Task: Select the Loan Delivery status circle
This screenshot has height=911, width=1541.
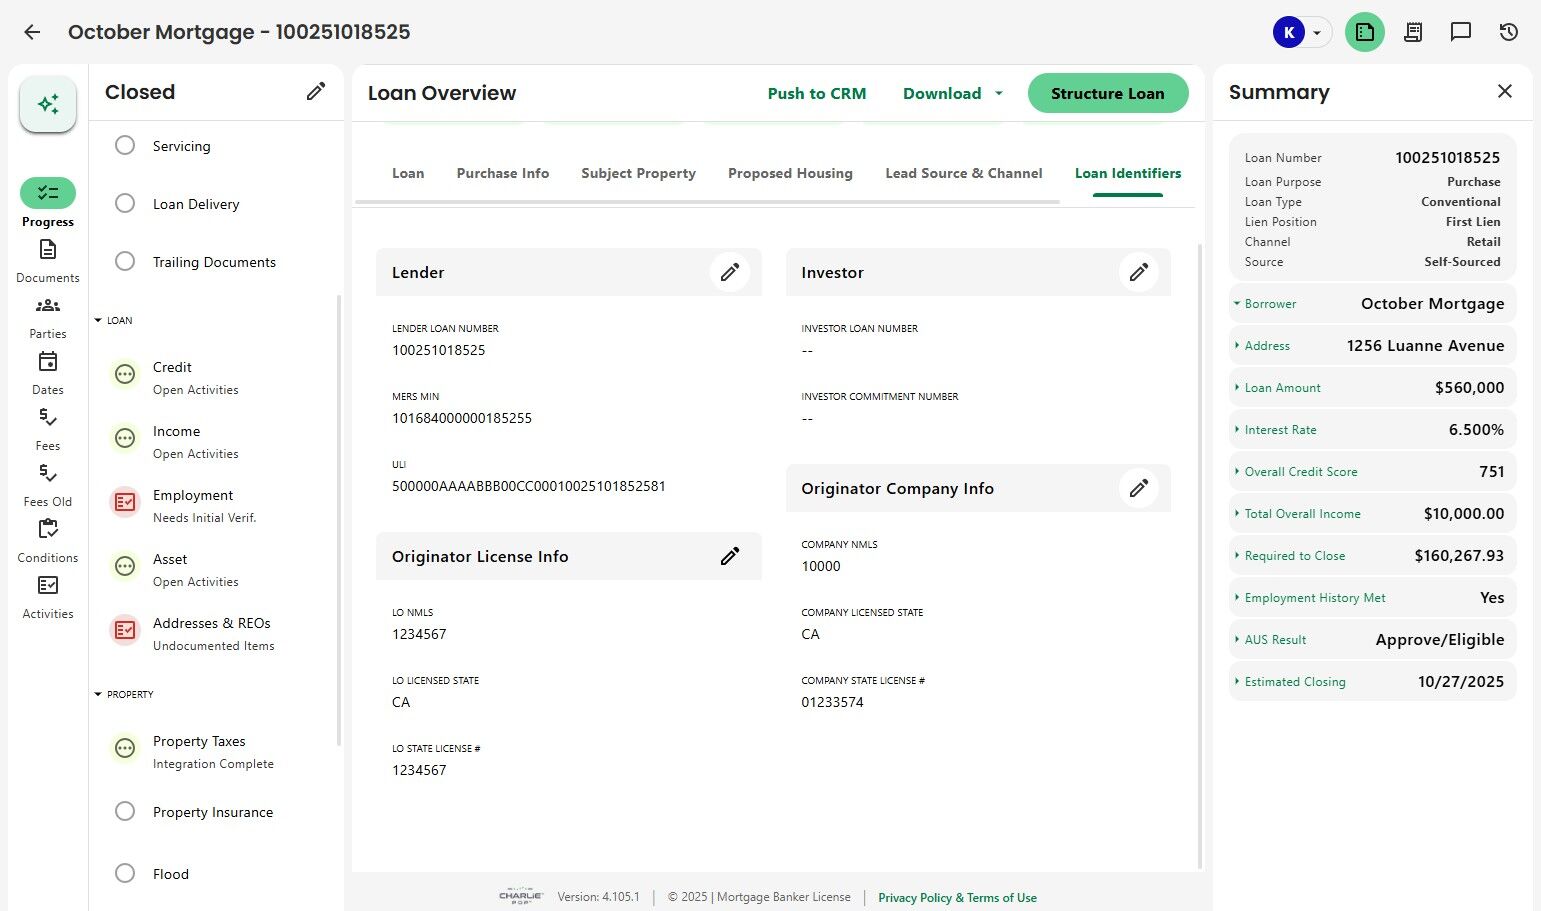Action: pyautogui.click(x=125, y=204)
